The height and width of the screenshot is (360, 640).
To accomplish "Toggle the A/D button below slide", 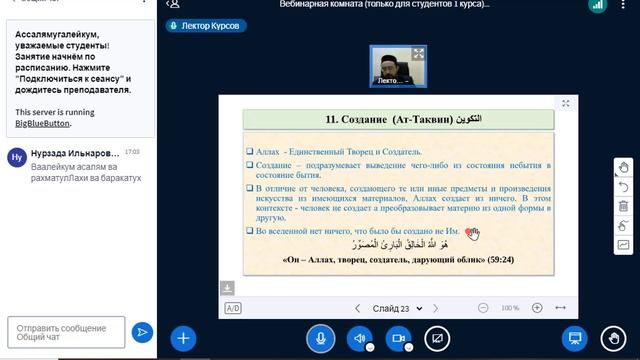I will [x=233, y=308].
